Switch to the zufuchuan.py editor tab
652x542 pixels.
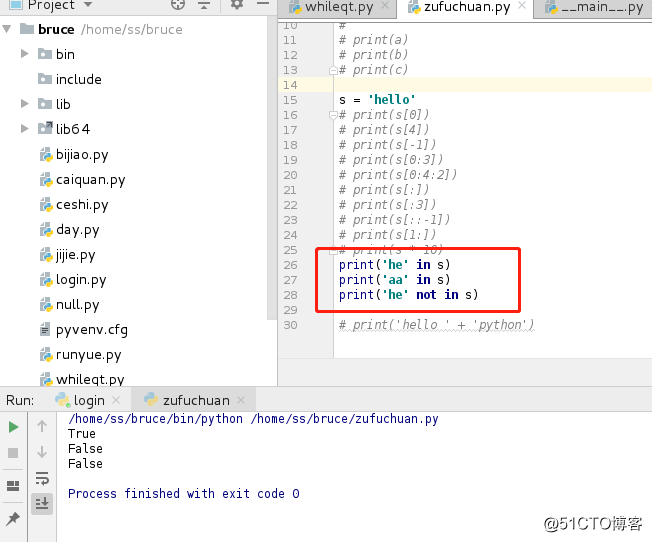466,7
